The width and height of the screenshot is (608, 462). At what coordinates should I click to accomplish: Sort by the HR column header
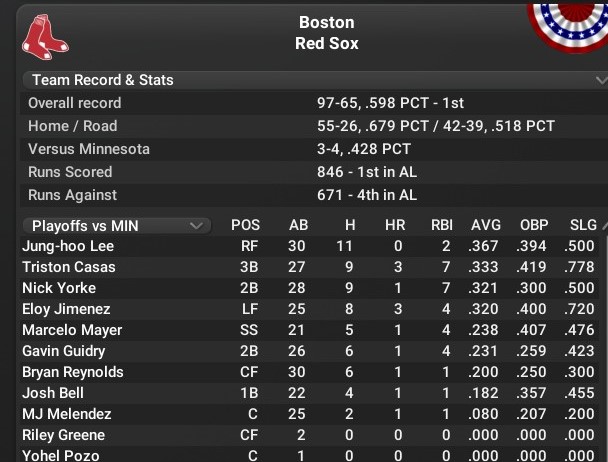coord(395,226)
